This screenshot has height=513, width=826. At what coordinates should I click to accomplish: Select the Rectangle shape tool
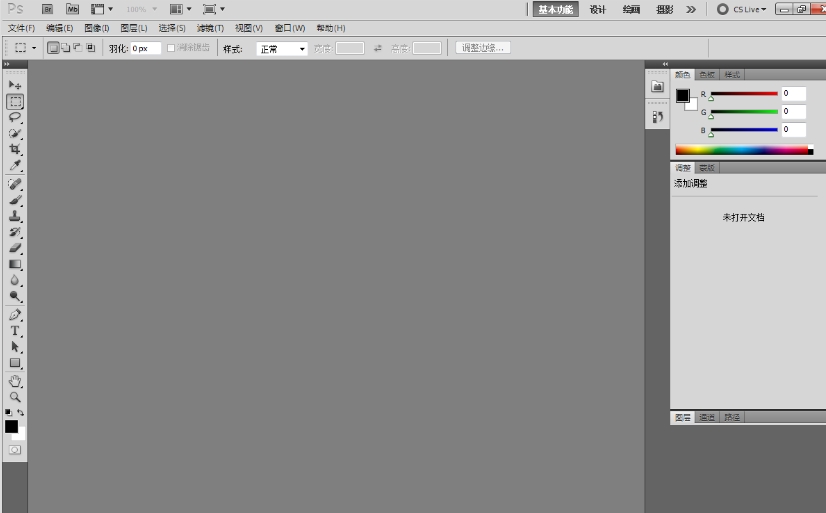coord(15,363)
